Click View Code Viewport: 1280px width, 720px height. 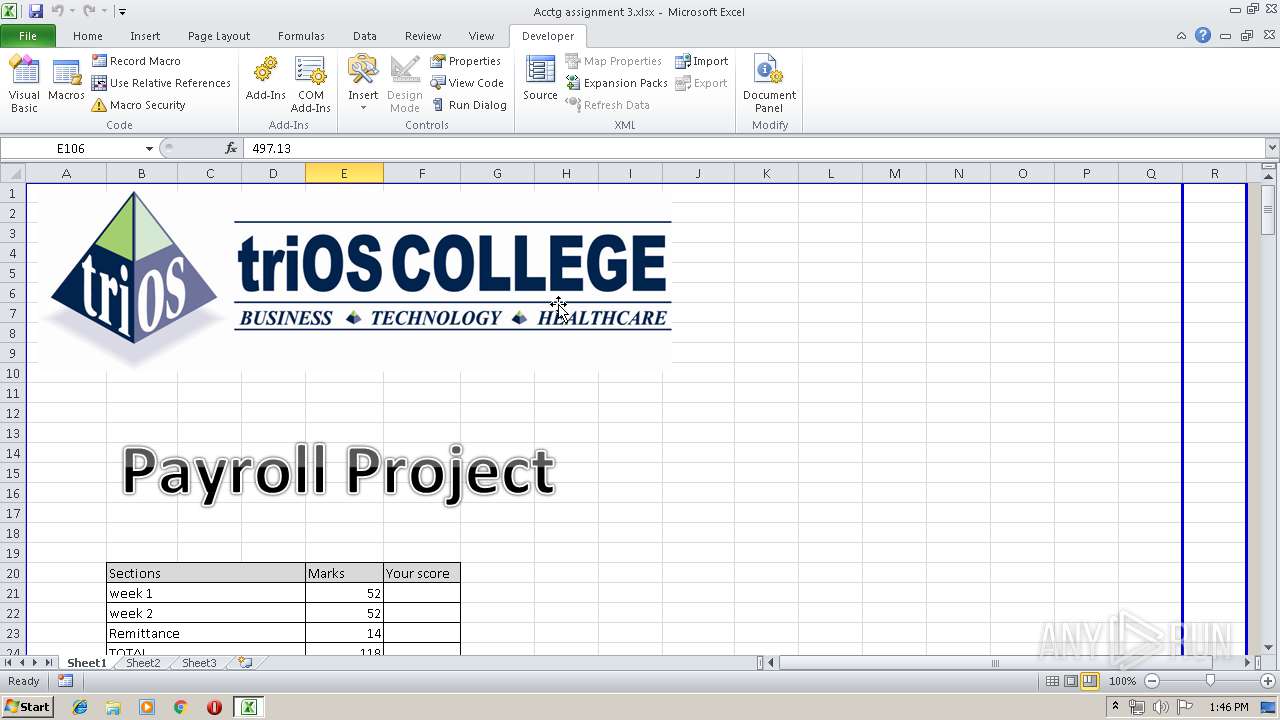point(467,83)
